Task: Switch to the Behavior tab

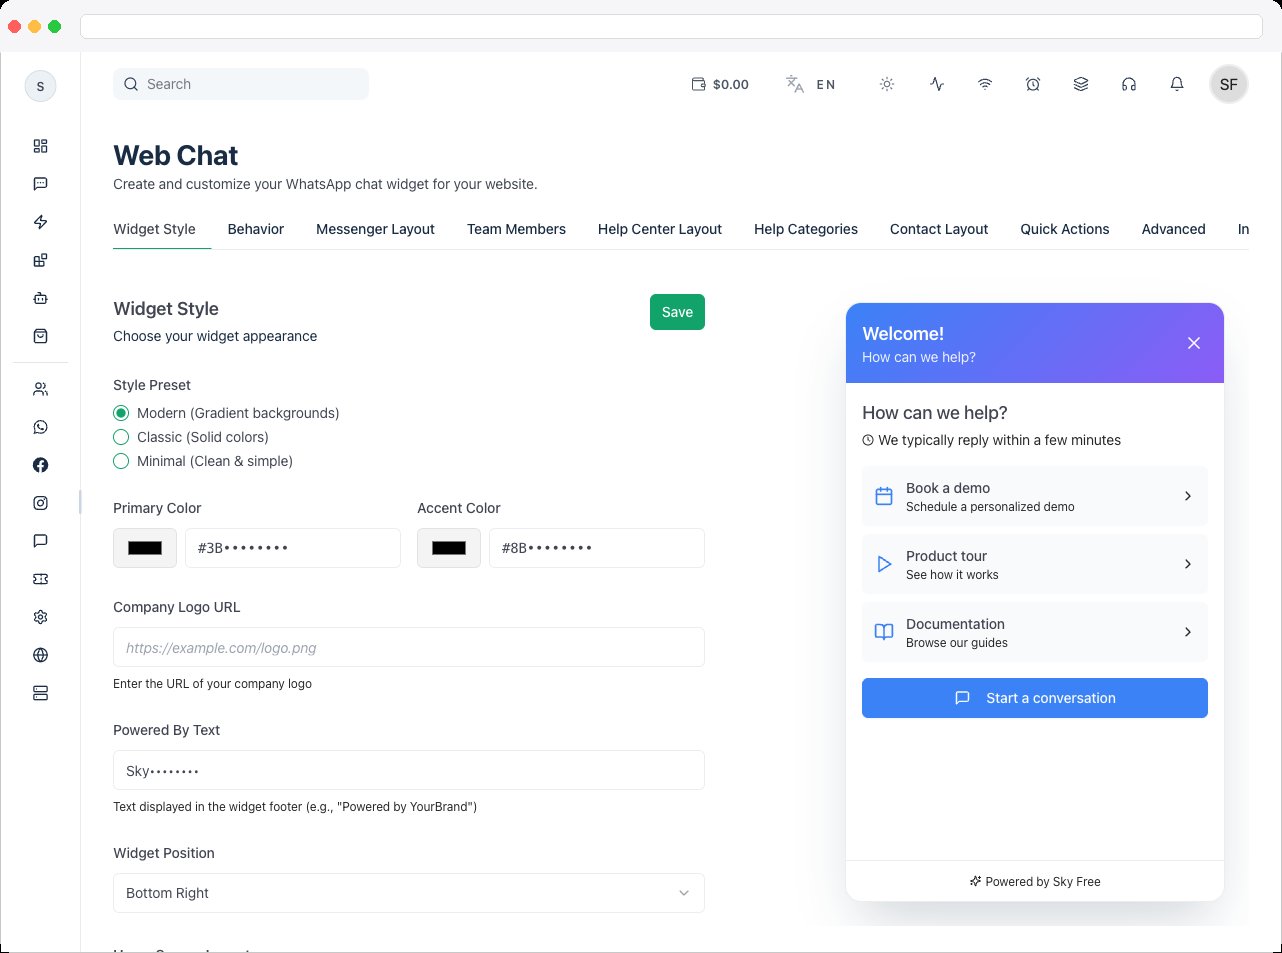Action: (x=256, y=229)
